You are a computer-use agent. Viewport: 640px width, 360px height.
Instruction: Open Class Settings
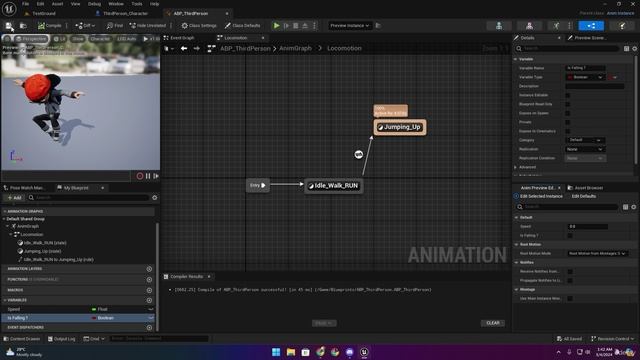pos(199,26)
